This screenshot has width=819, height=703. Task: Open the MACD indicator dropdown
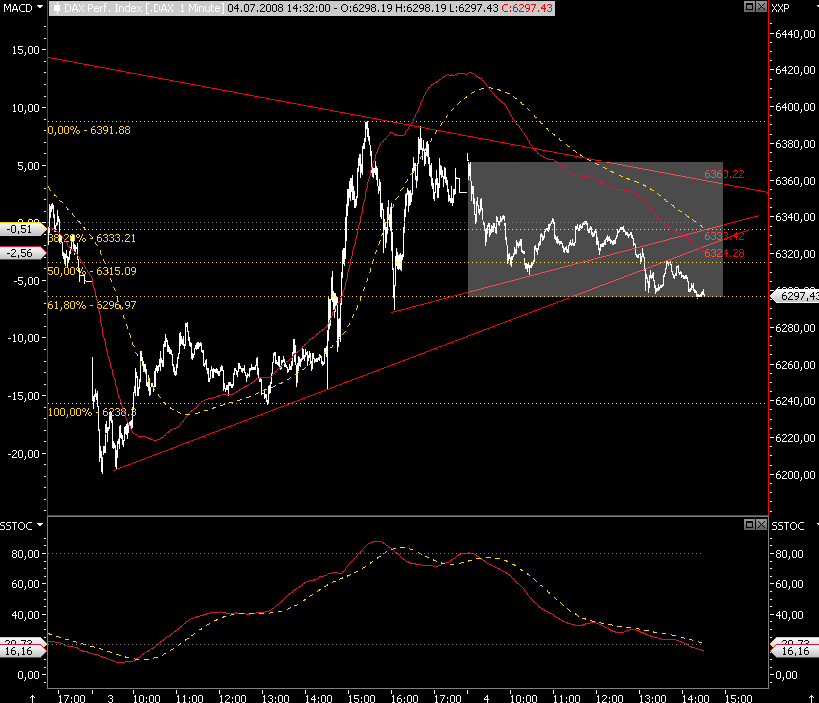click(x=40, y=7)
